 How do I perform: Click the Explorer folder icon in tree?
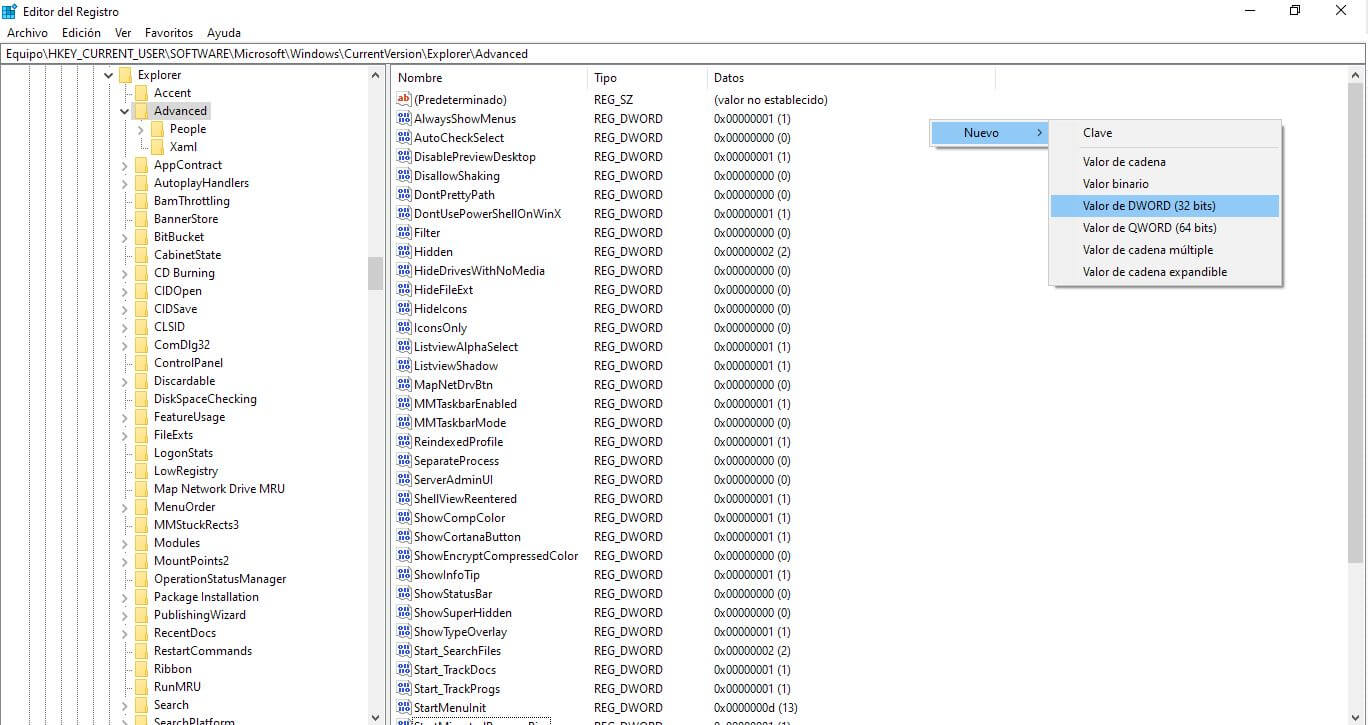[125, 75]
